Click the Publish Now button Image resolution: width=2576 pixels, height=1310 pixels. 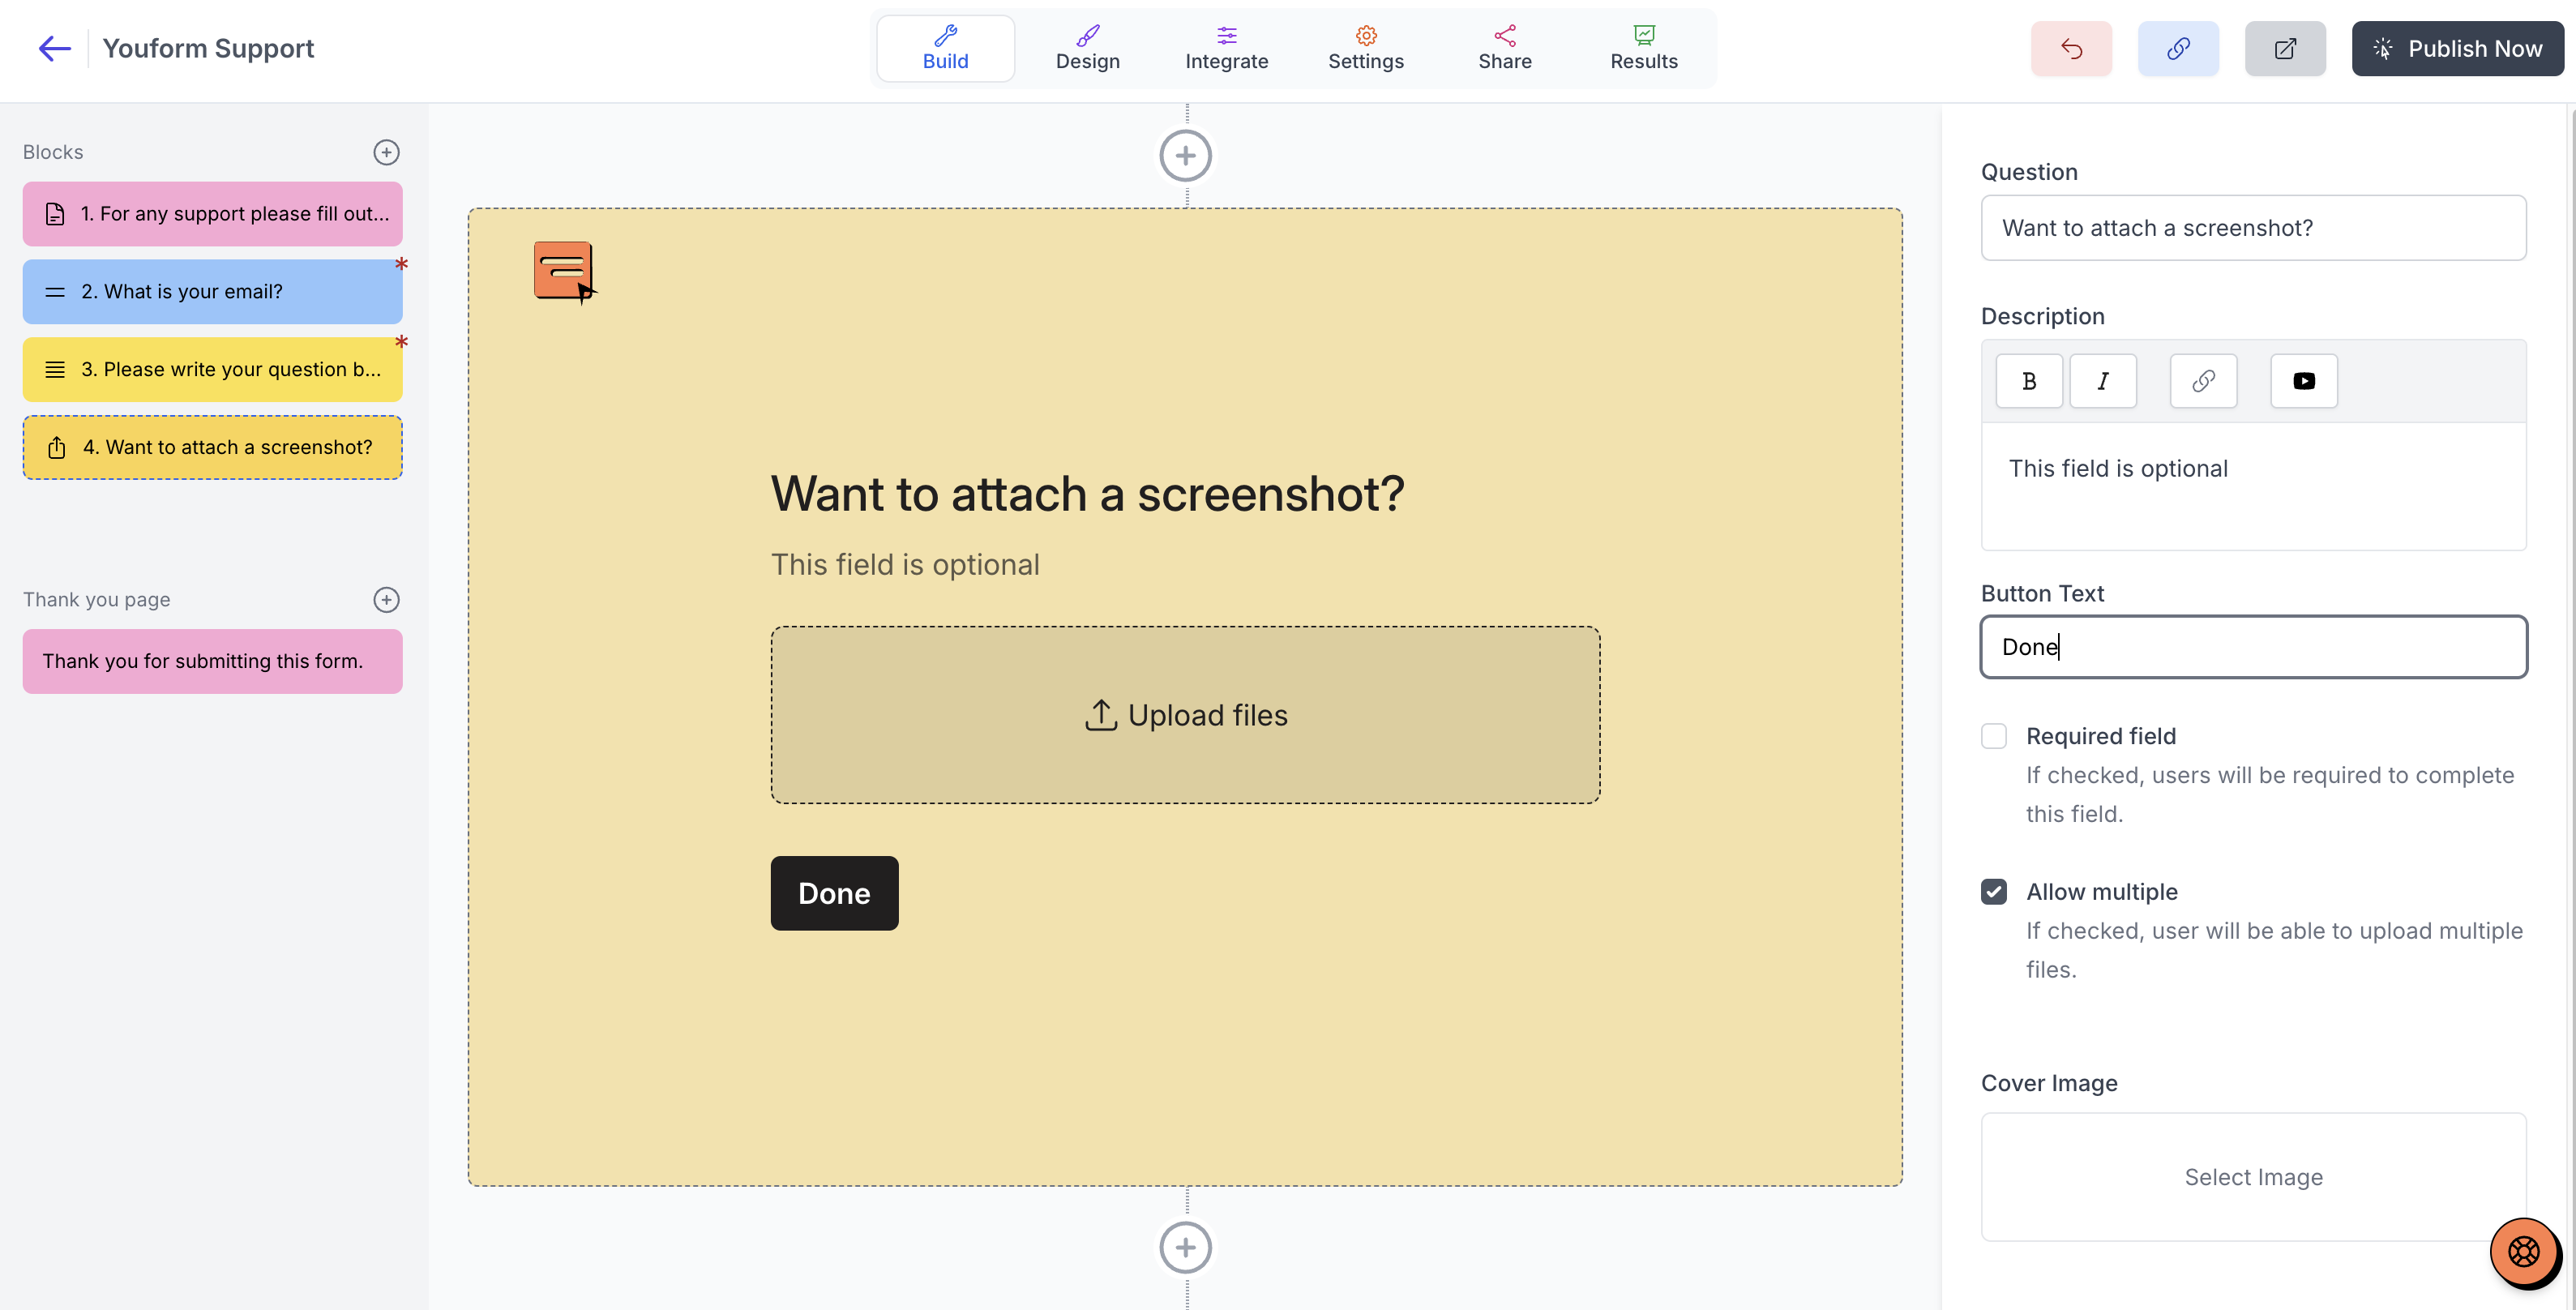pos(2457,48)
